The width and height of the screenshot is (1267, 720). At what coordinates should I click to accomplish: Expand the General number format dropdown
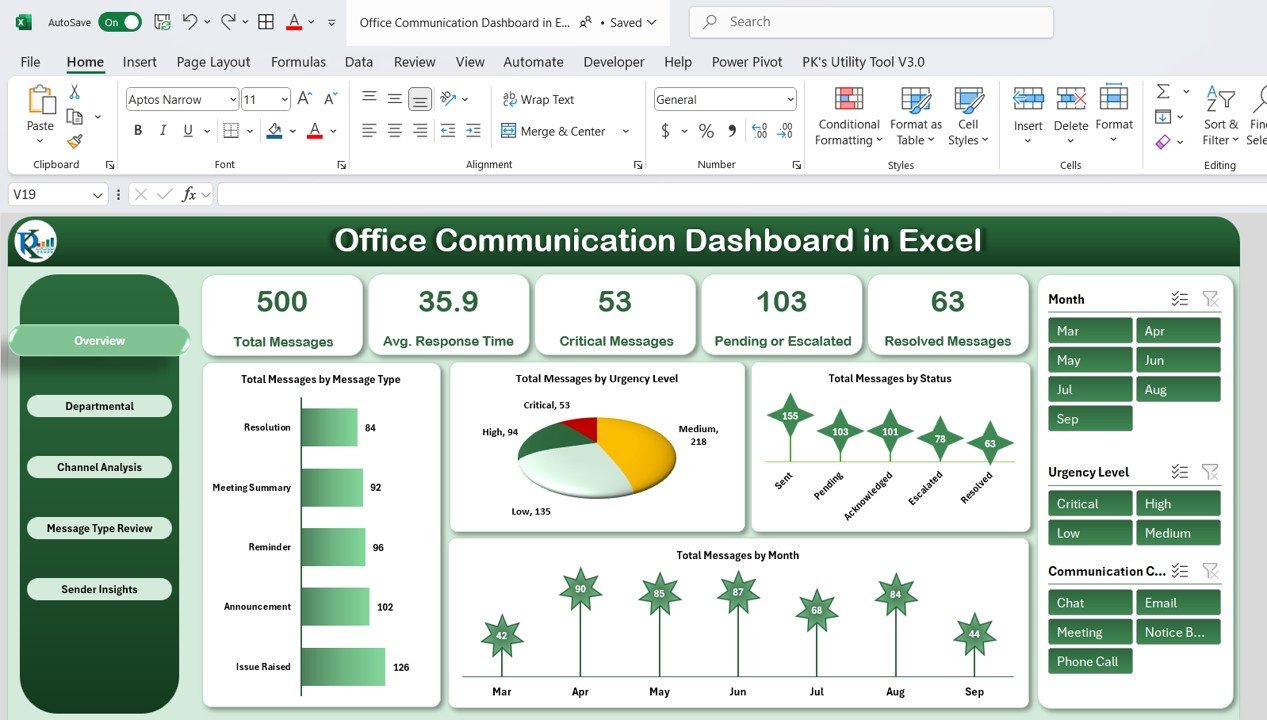click(790, 99)
